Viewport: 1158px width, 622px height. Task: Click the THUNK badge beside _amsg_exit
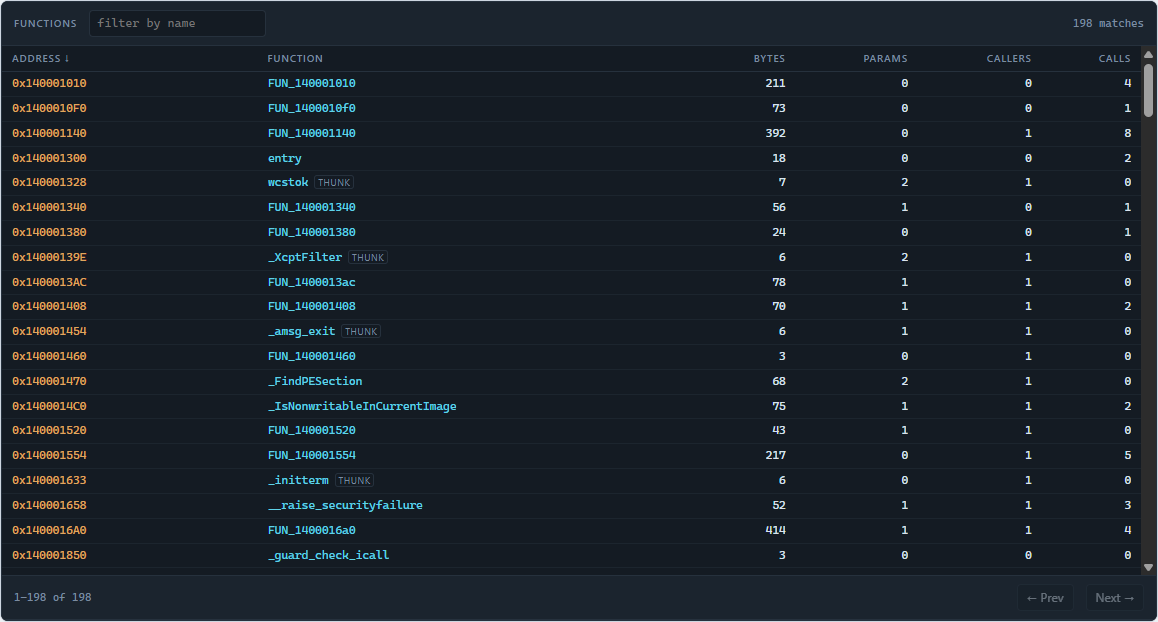[x=361, y=332]
